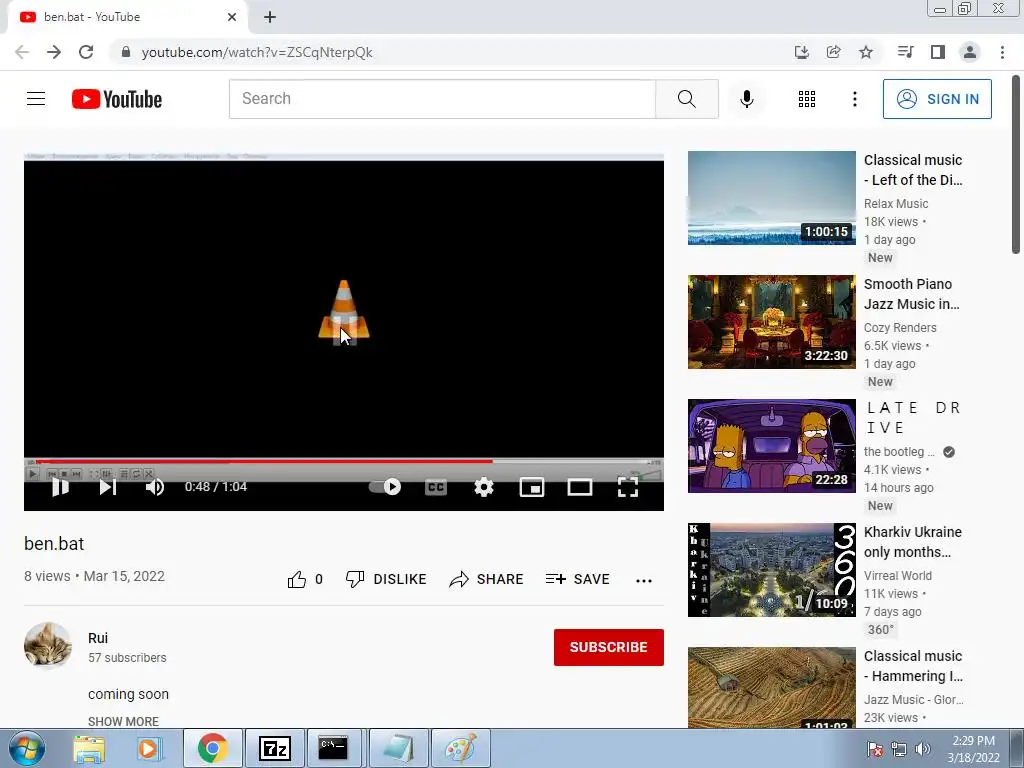Screen dimensions: 1024x768
Task: Toggle Chrome side panel
Action: (x=938, y=52)
